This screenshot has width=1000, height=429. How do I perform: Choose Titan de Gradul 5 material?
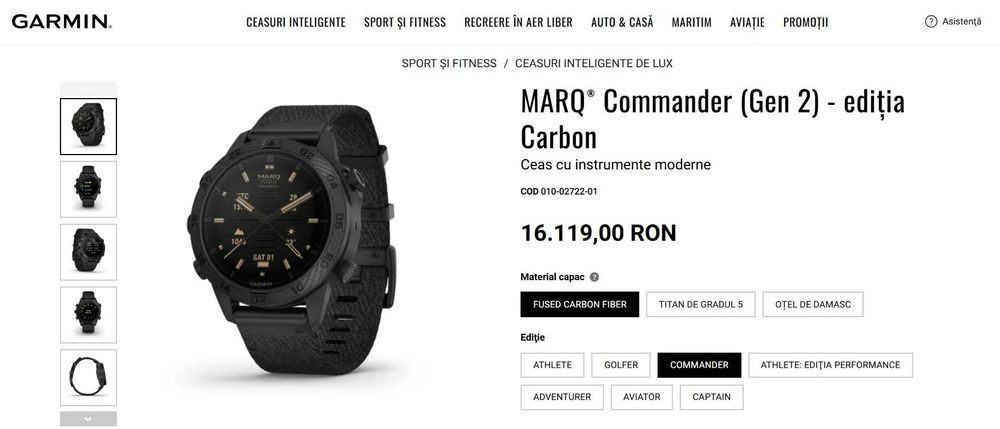point(701,305)
